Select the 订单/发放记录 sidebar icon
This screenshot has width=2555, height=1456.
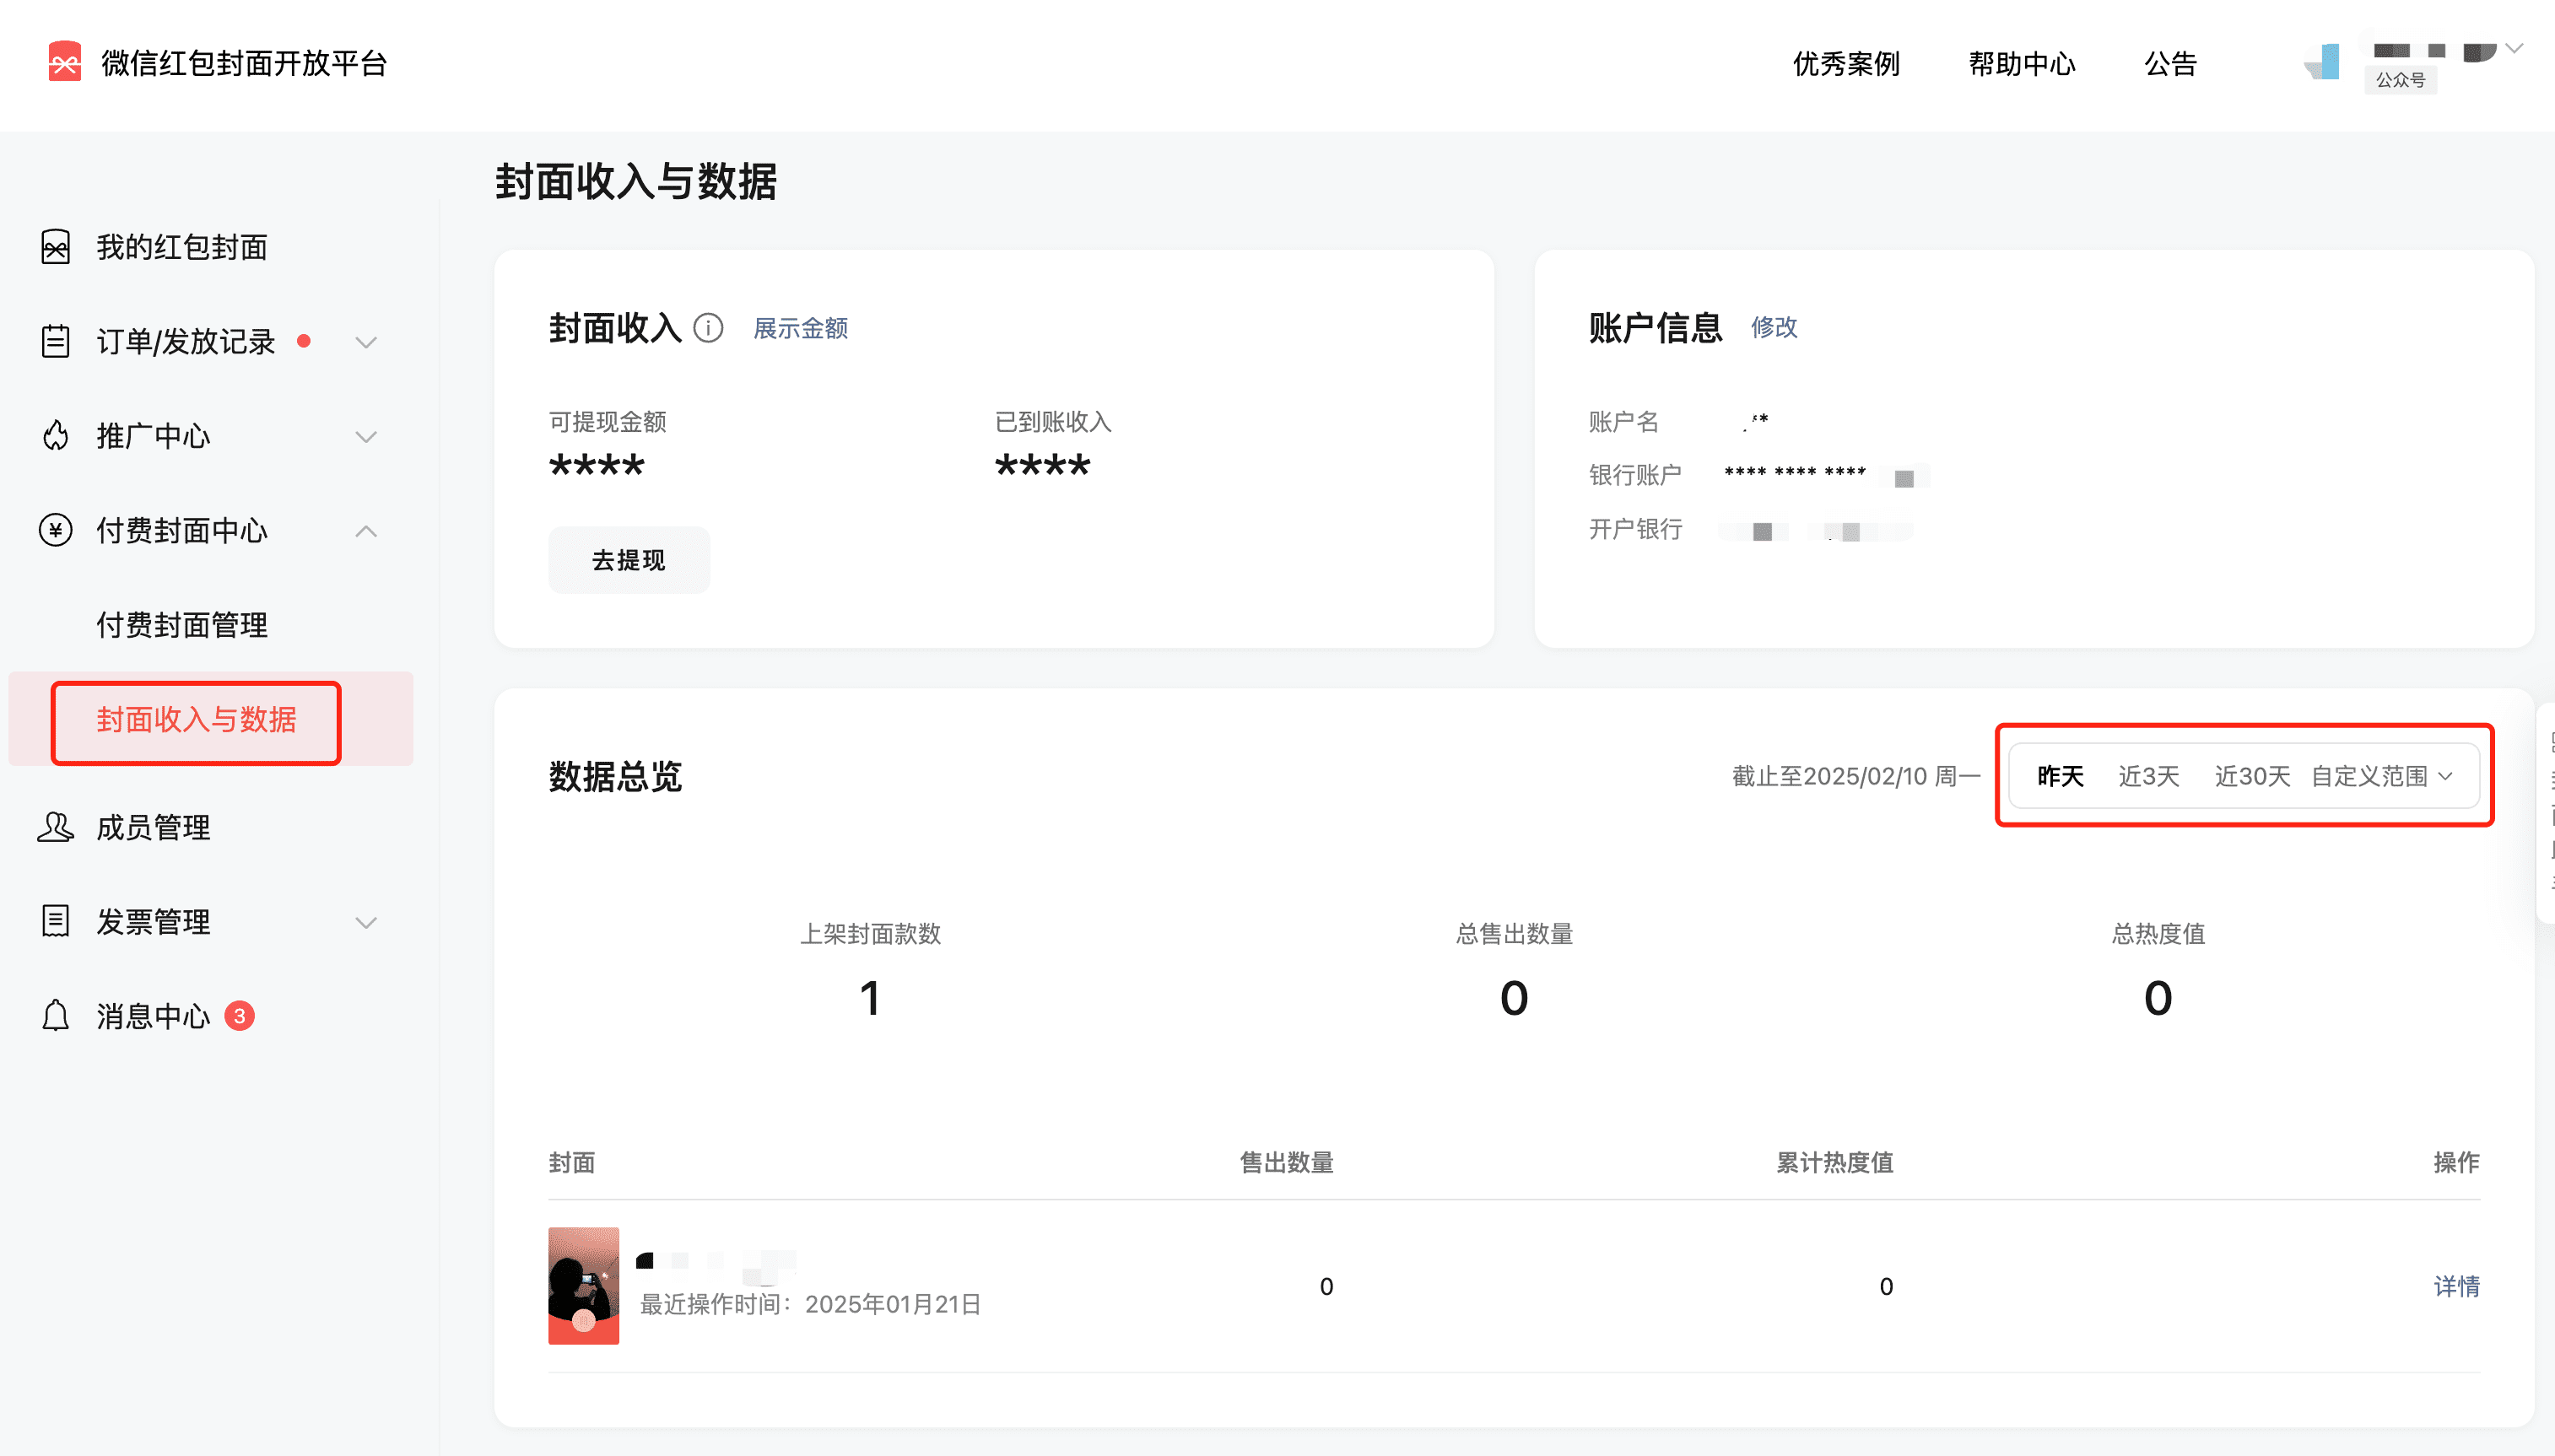55,341
